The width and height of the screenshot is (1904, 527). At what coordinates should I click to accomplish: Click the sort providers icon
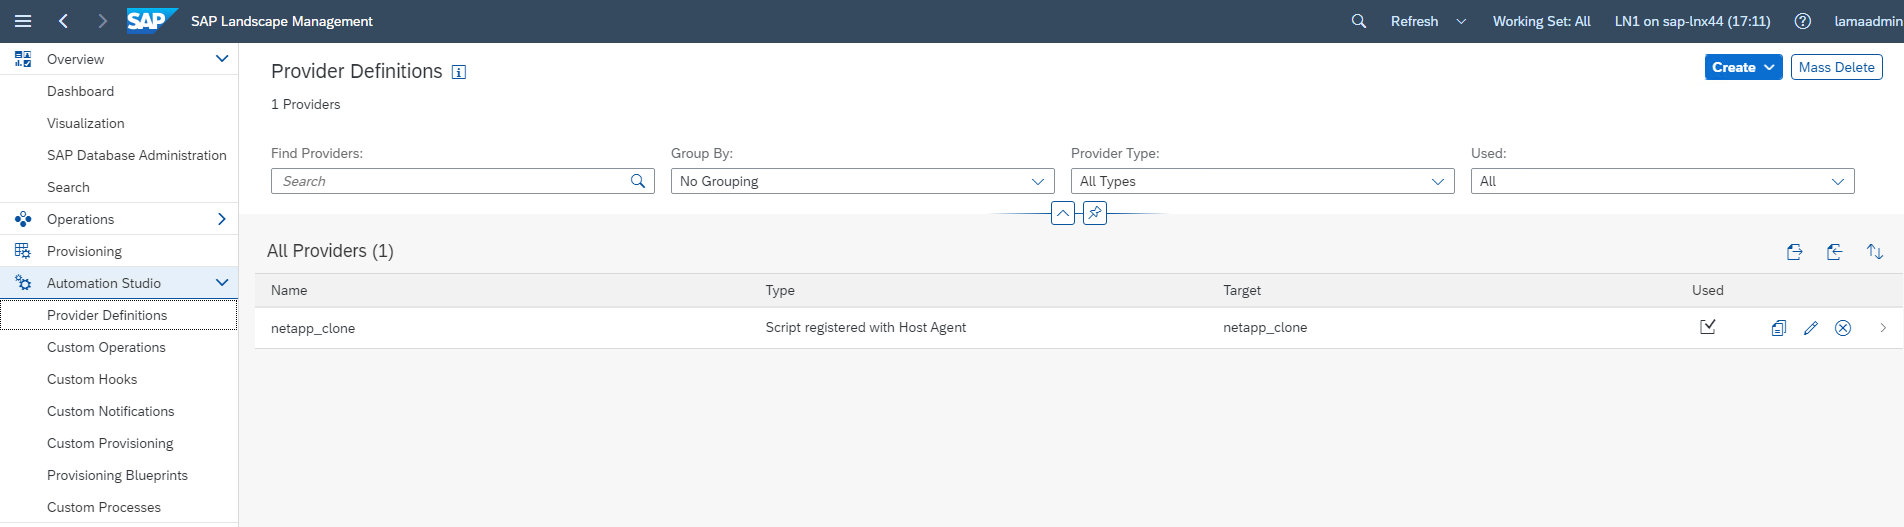click(1875, 252)
